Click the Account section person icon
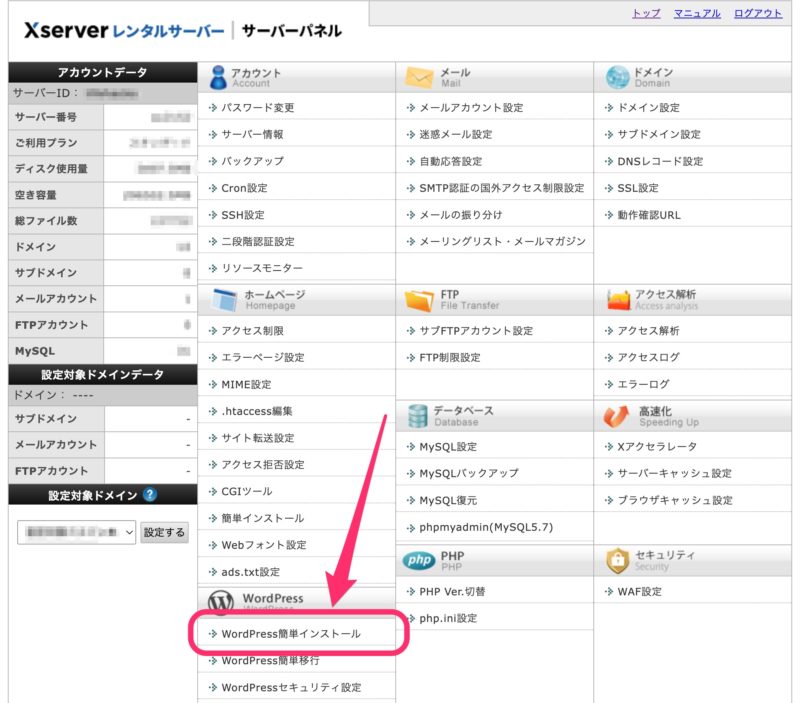Viewport: 800px width, 703px height. click(x=218, y=78)
